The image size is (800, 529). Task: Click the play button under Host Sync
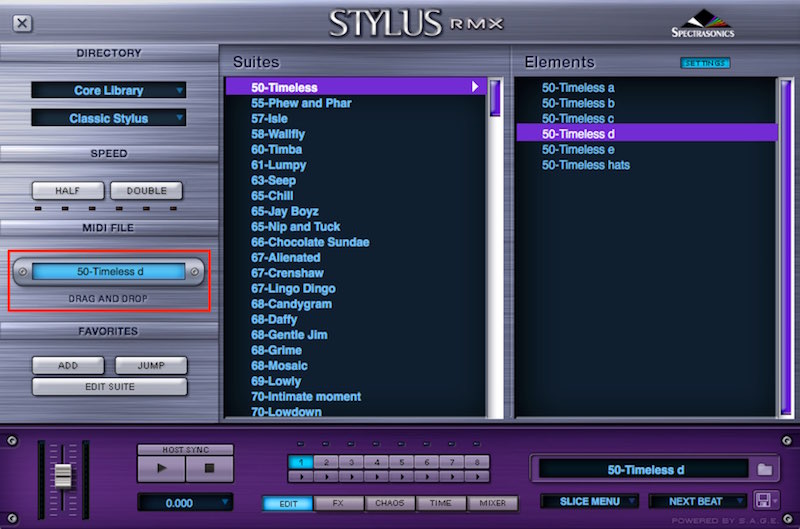click(161, 468)
